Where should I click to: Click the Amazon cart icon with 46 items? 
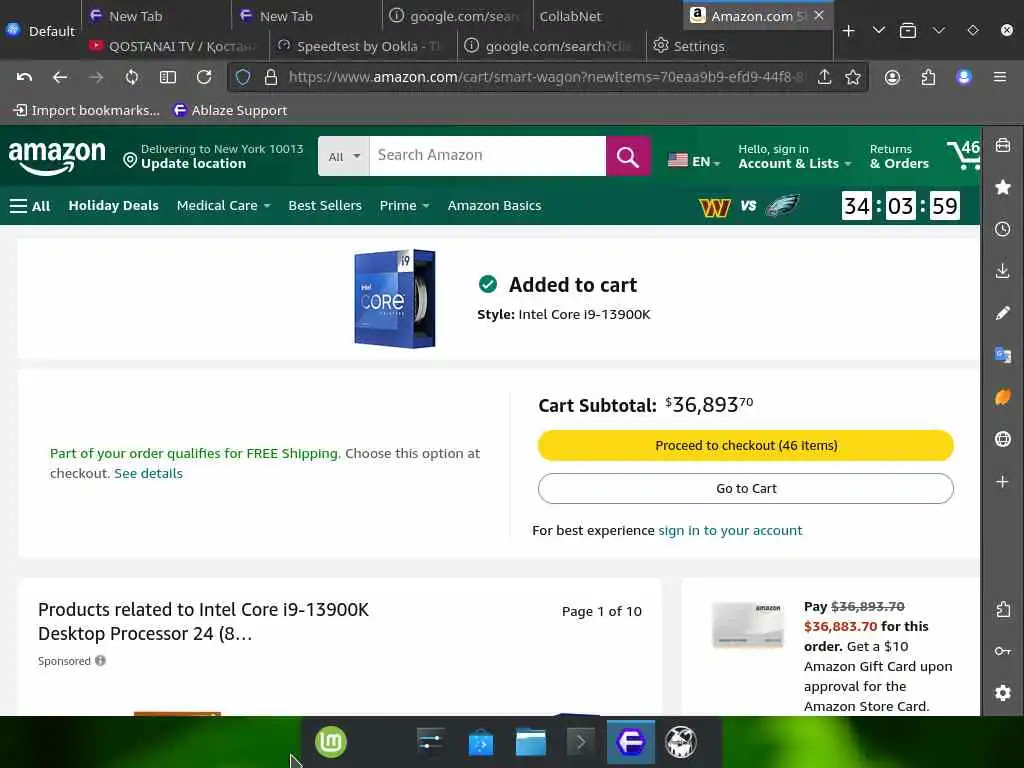click(964, 155)
